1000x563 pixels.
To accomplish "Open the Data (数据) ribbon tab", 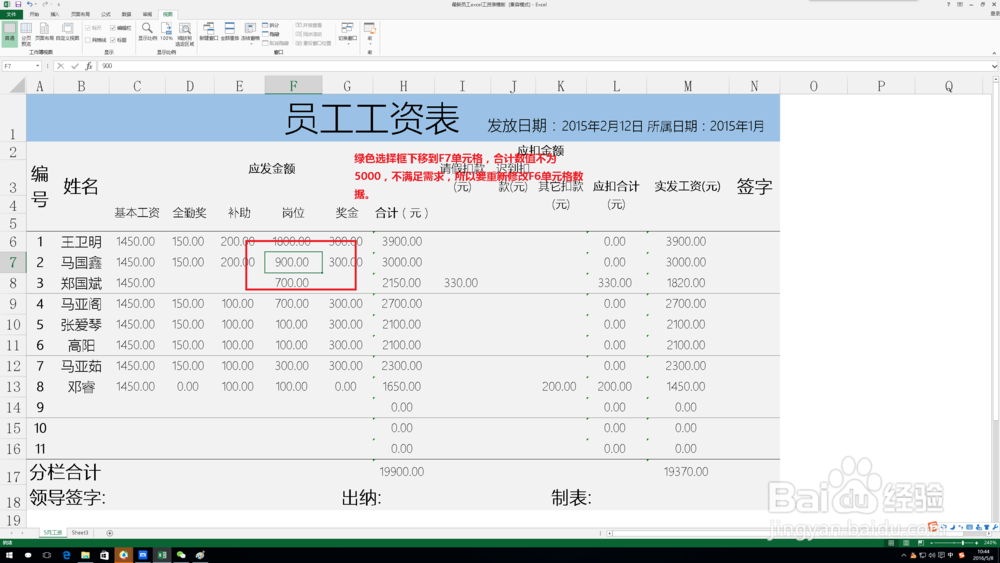I will tap(126, 14).
